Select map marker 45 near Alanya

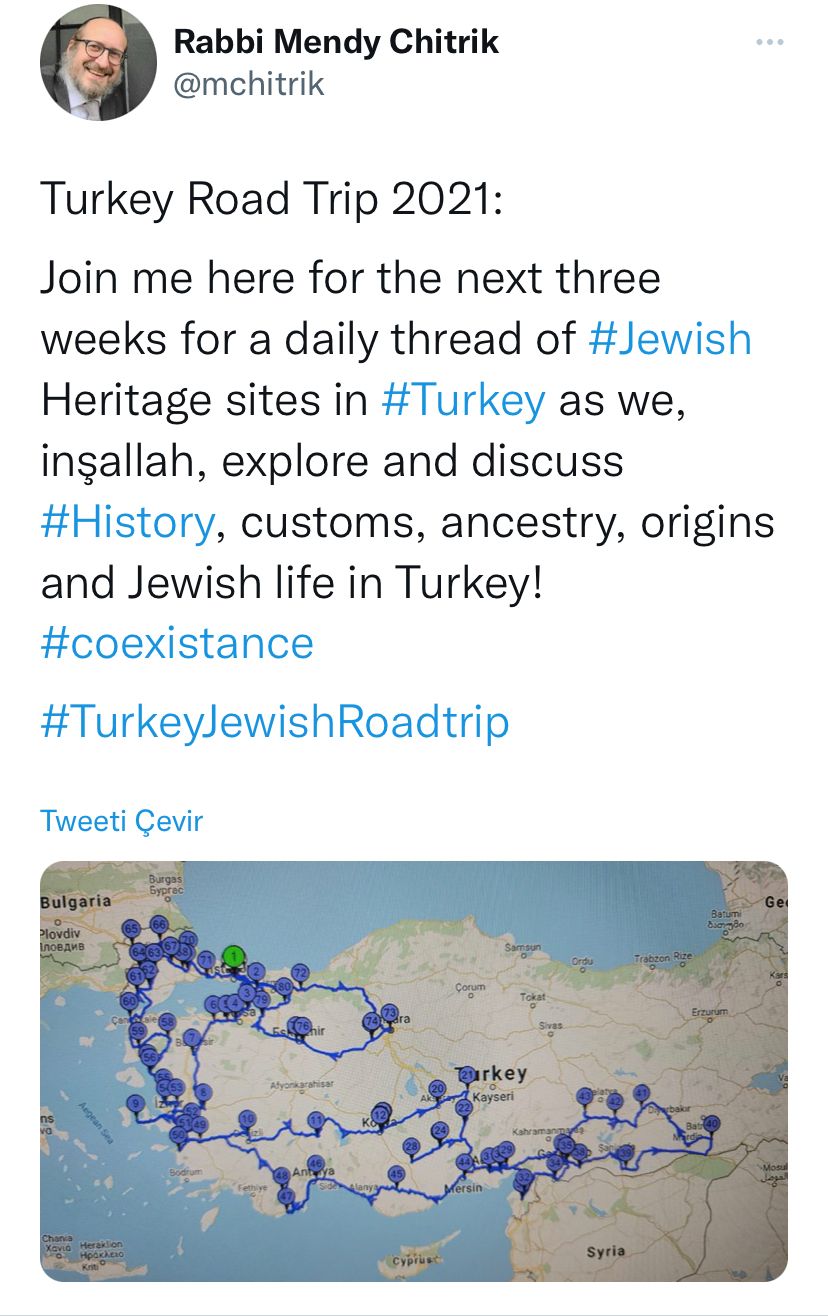click(396, 1175)
